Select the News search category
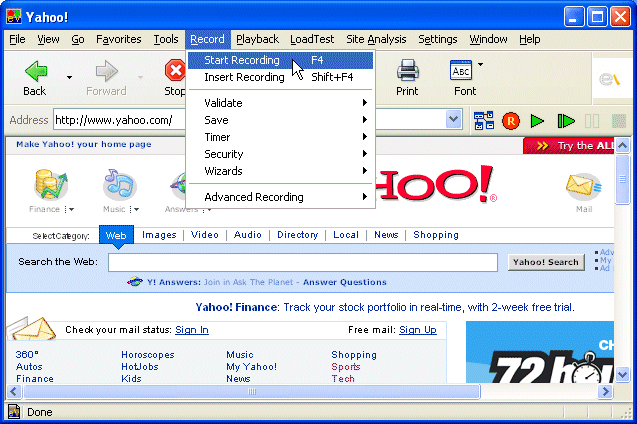The width and height of the screenshot is (637, 424). (386, 235)
